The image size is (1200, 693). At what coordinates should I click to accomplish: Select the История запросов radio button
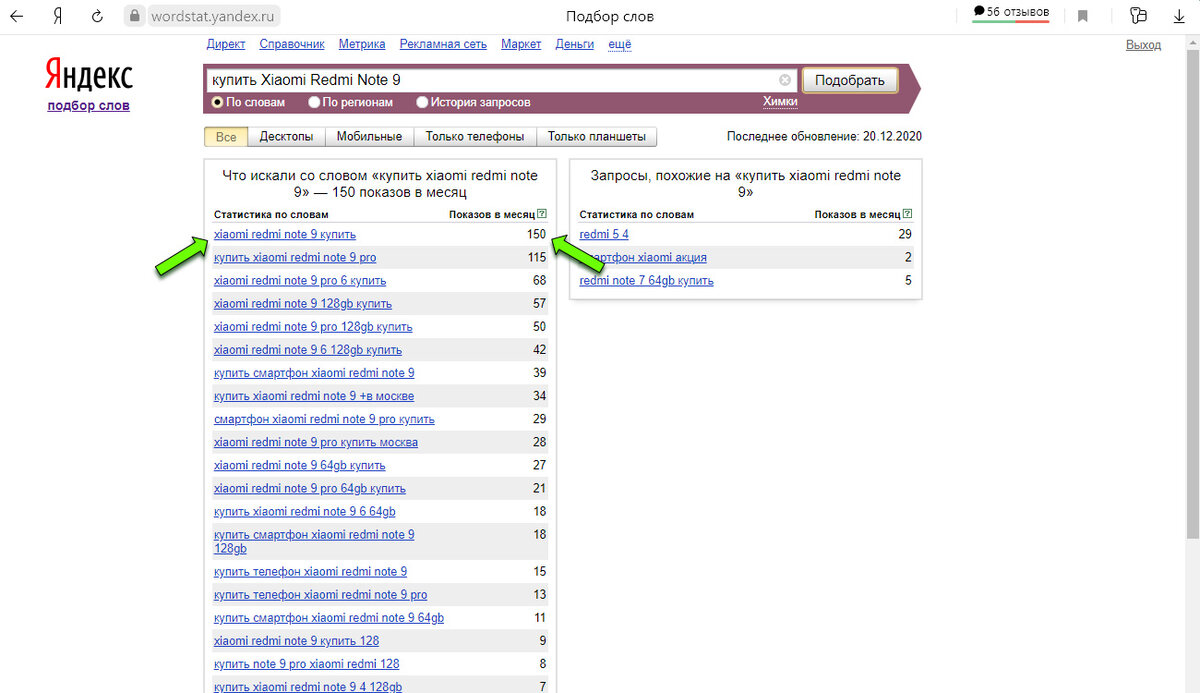click(422, 102)
